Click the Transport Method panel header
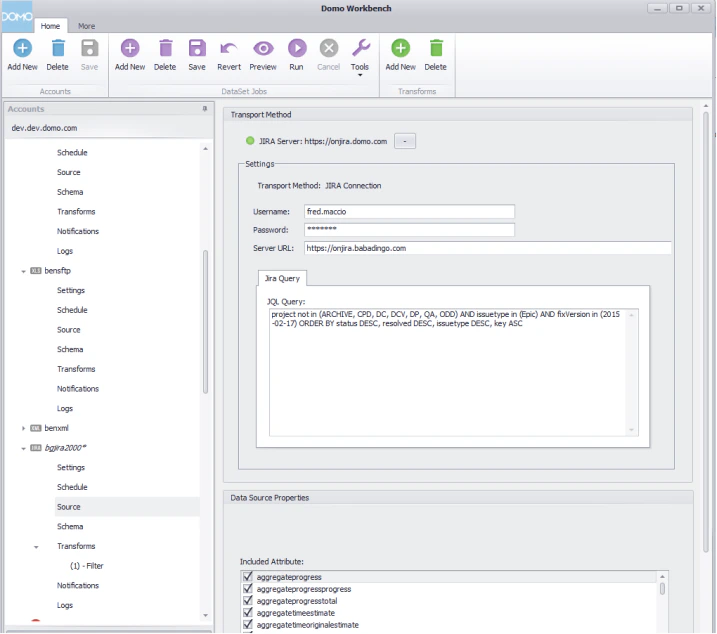 (458, 114)
